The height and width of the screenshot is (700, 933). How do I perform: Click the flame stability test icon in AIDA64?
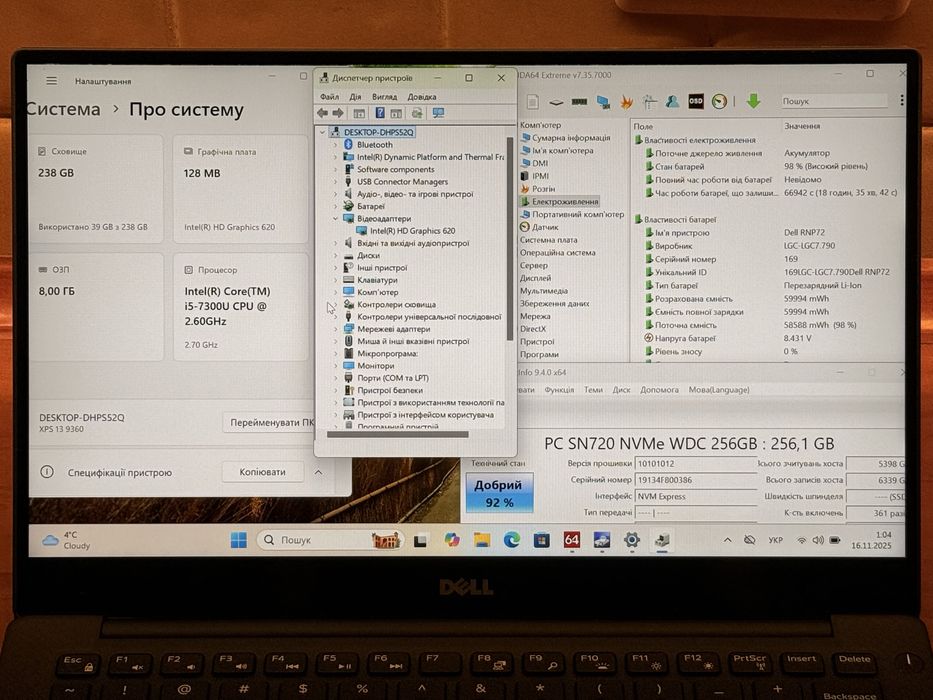point(627,102)
